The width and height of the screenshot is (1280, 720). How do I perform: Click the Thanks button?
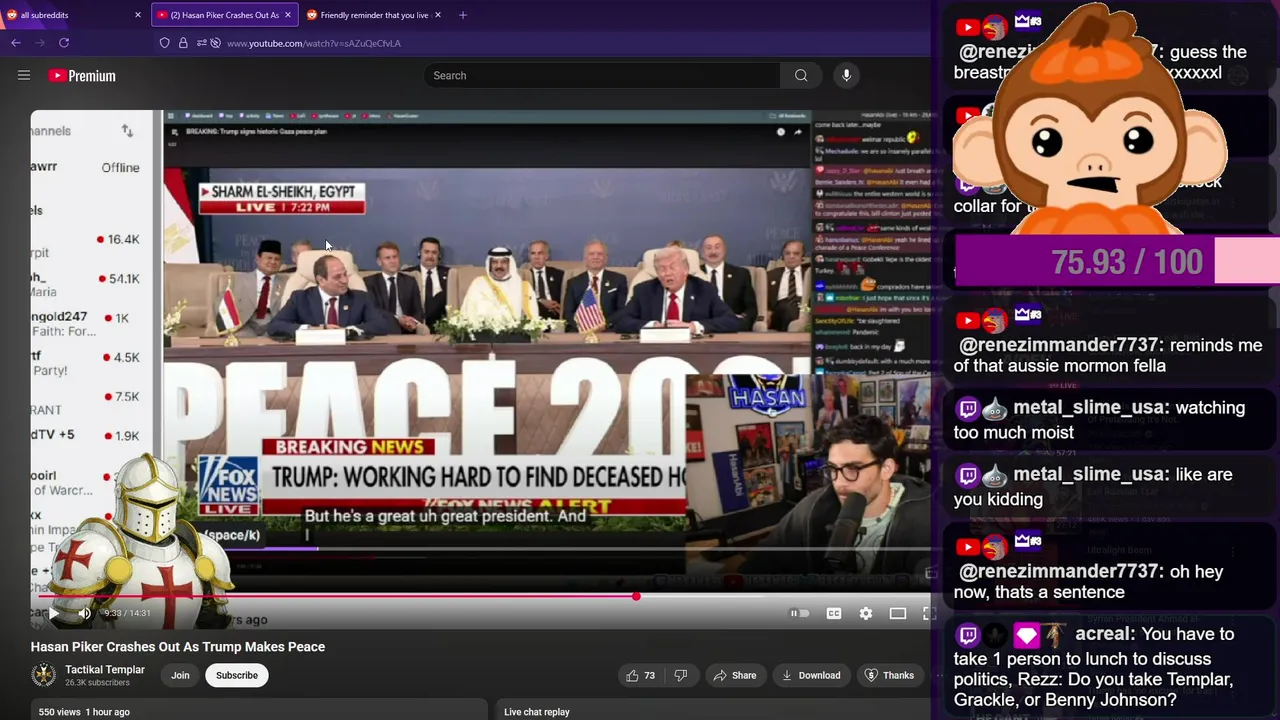tap(889, 675)
